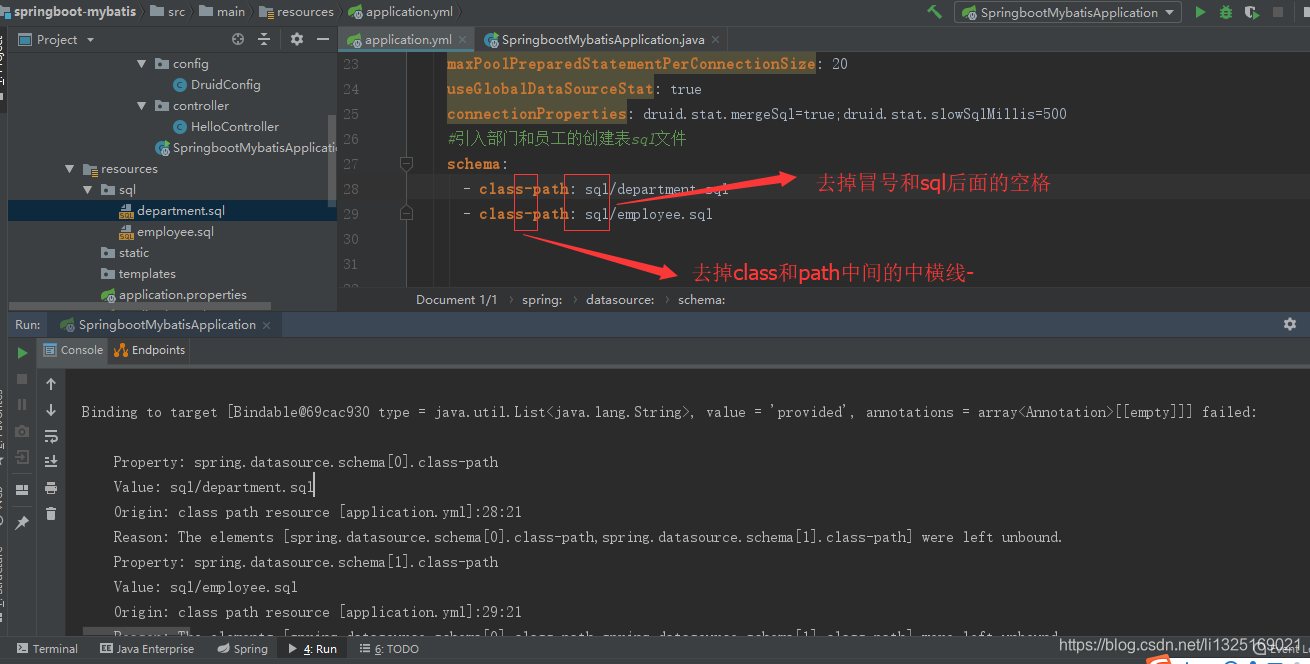Screen dimensions: 1310x664
Task: Open Project panel gear settings
Action: click(x=297, y=39)
